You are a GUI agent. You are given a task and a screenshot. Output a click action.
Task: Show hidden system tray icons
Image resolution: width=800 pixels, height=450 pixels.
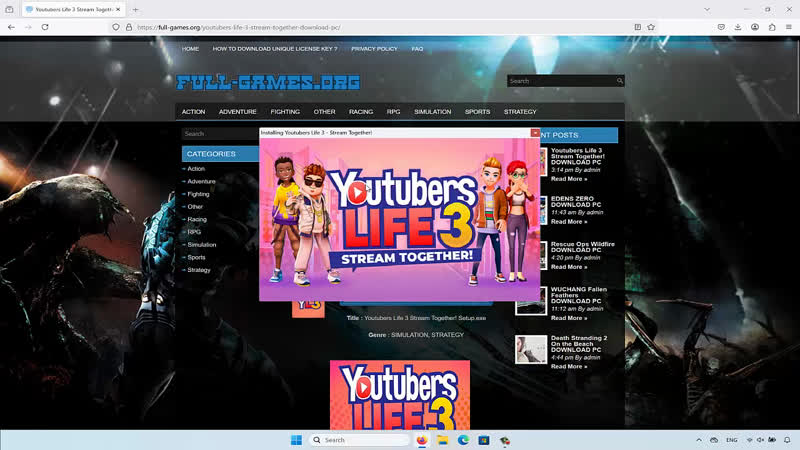(x=698, y=440)
